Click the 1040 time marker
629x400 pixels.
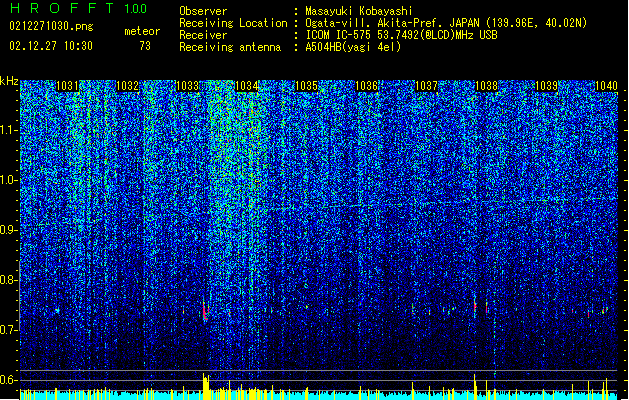pyautogui.click(x=606, y=86)
